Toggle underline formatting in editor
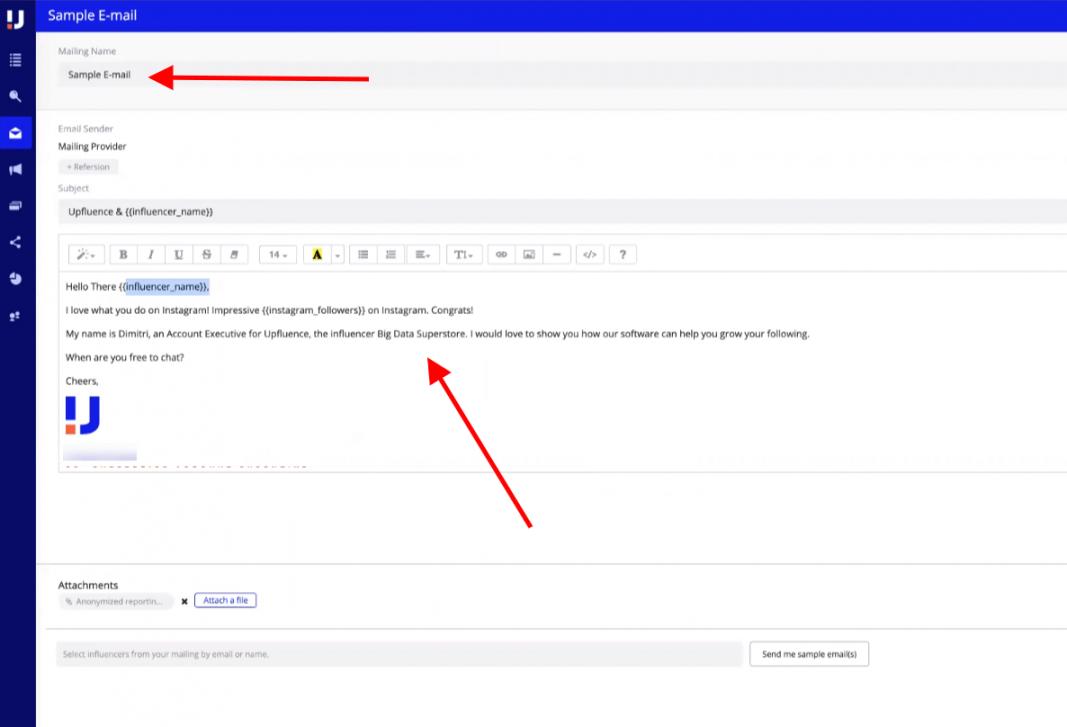The width and height of the screenshot is (1067, 727). click(178, 255)
